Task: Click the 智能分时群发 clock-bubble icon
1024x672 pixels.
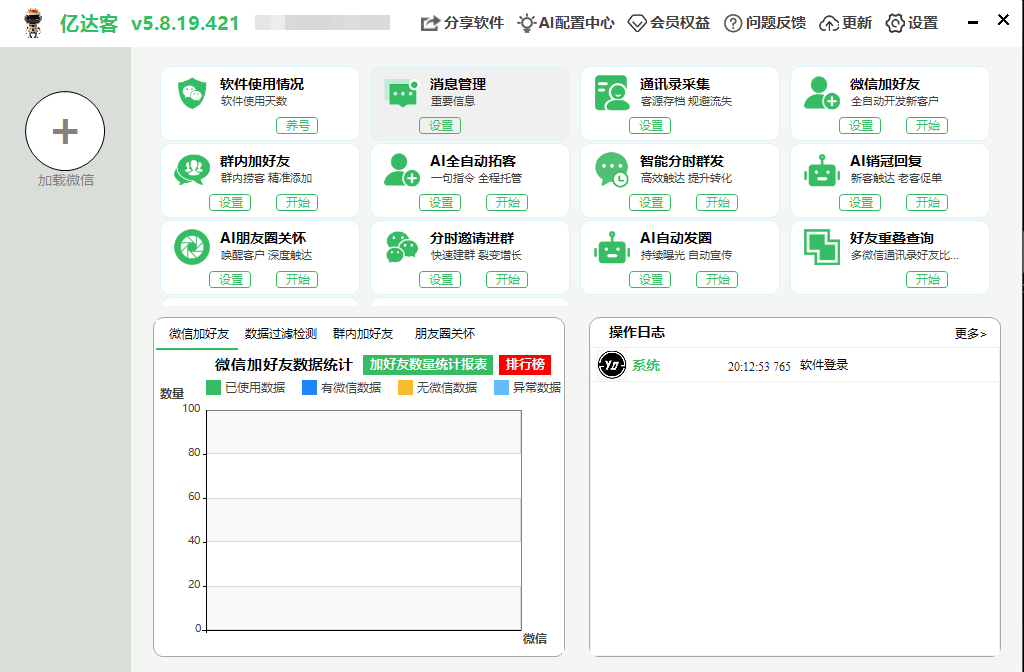Action: tap(611, 170)
